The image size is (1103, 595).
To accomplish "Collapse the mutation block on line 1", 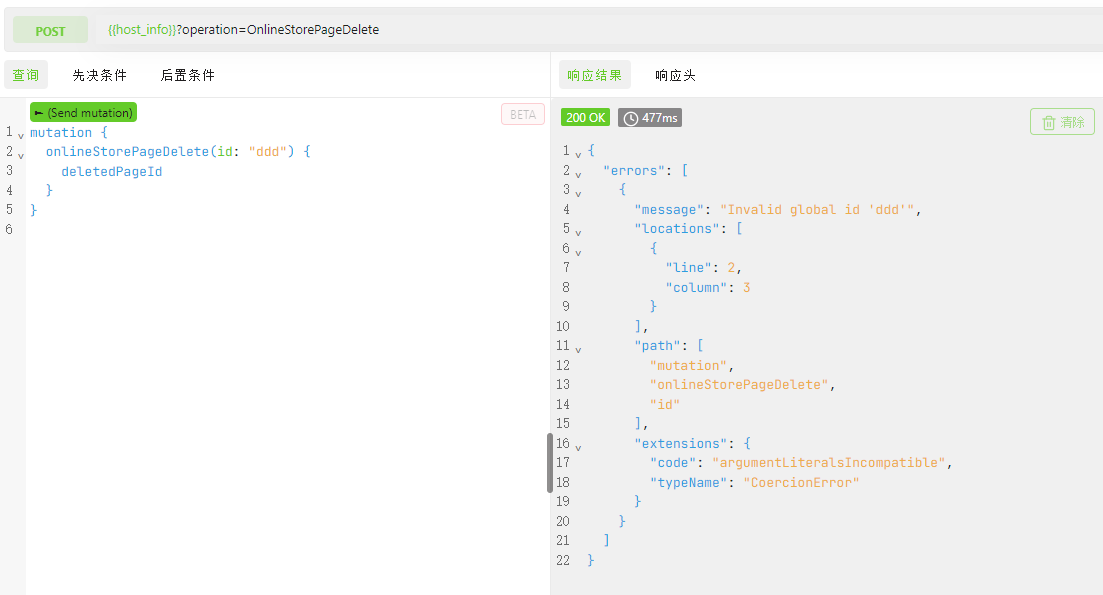I will (x=21, y=134).
